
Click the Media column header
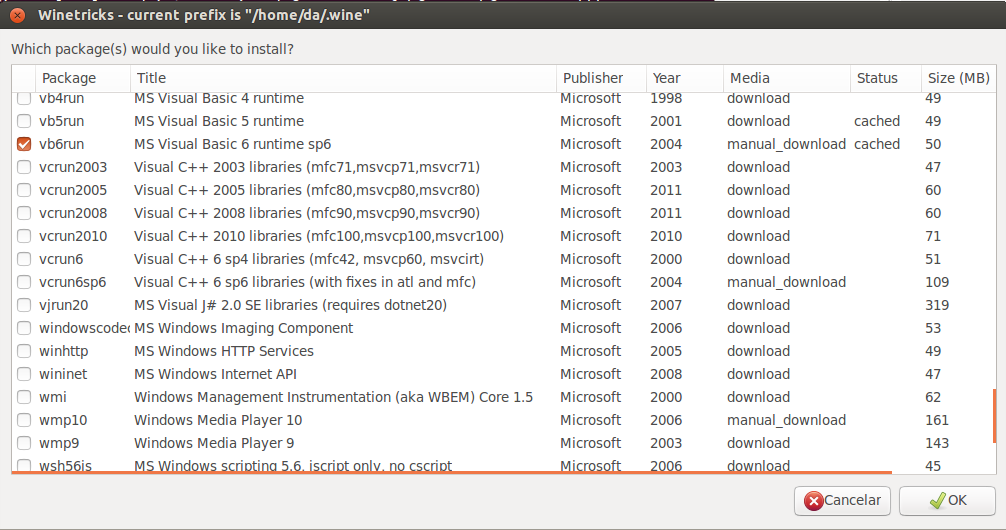click(x=787, y=78)
